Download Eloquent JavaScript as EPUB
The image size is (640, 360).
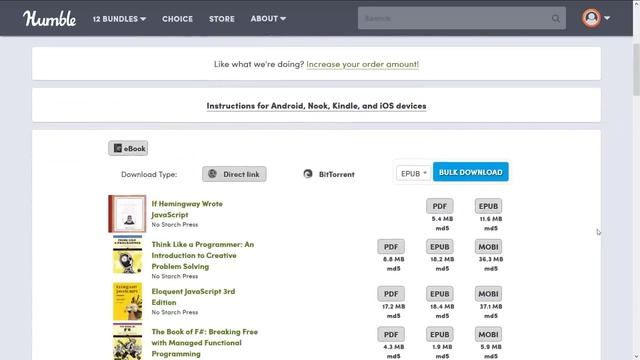coord(440,293)
